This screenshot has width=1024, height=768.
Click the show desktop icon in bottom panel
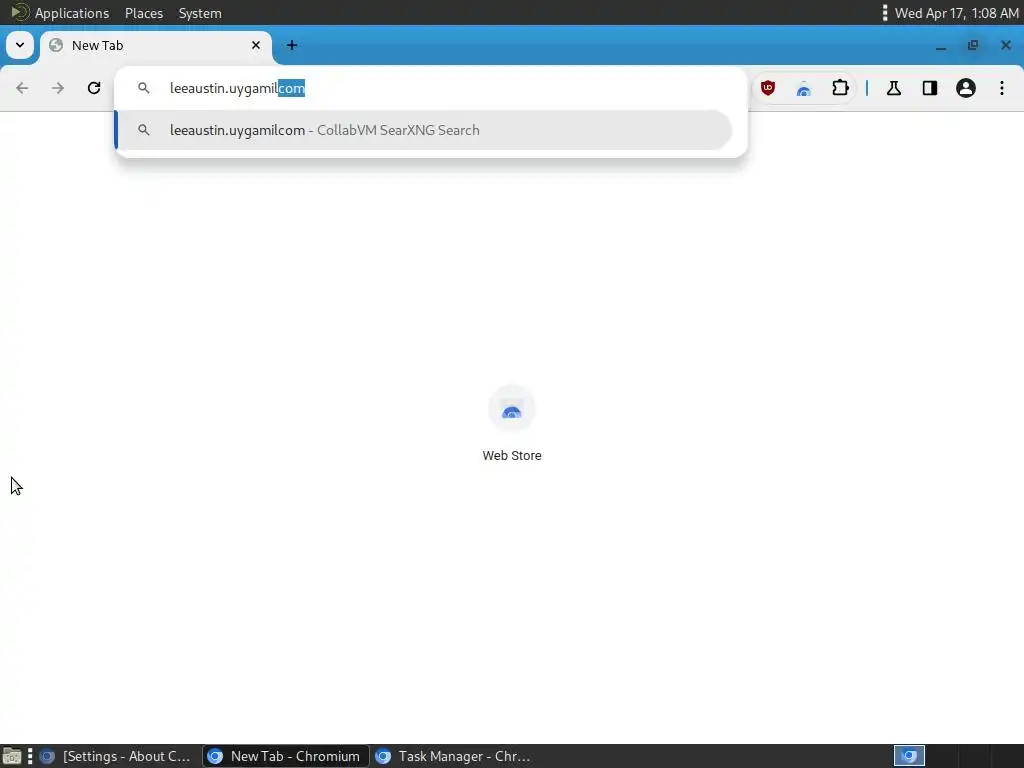[x=11, y=757]
